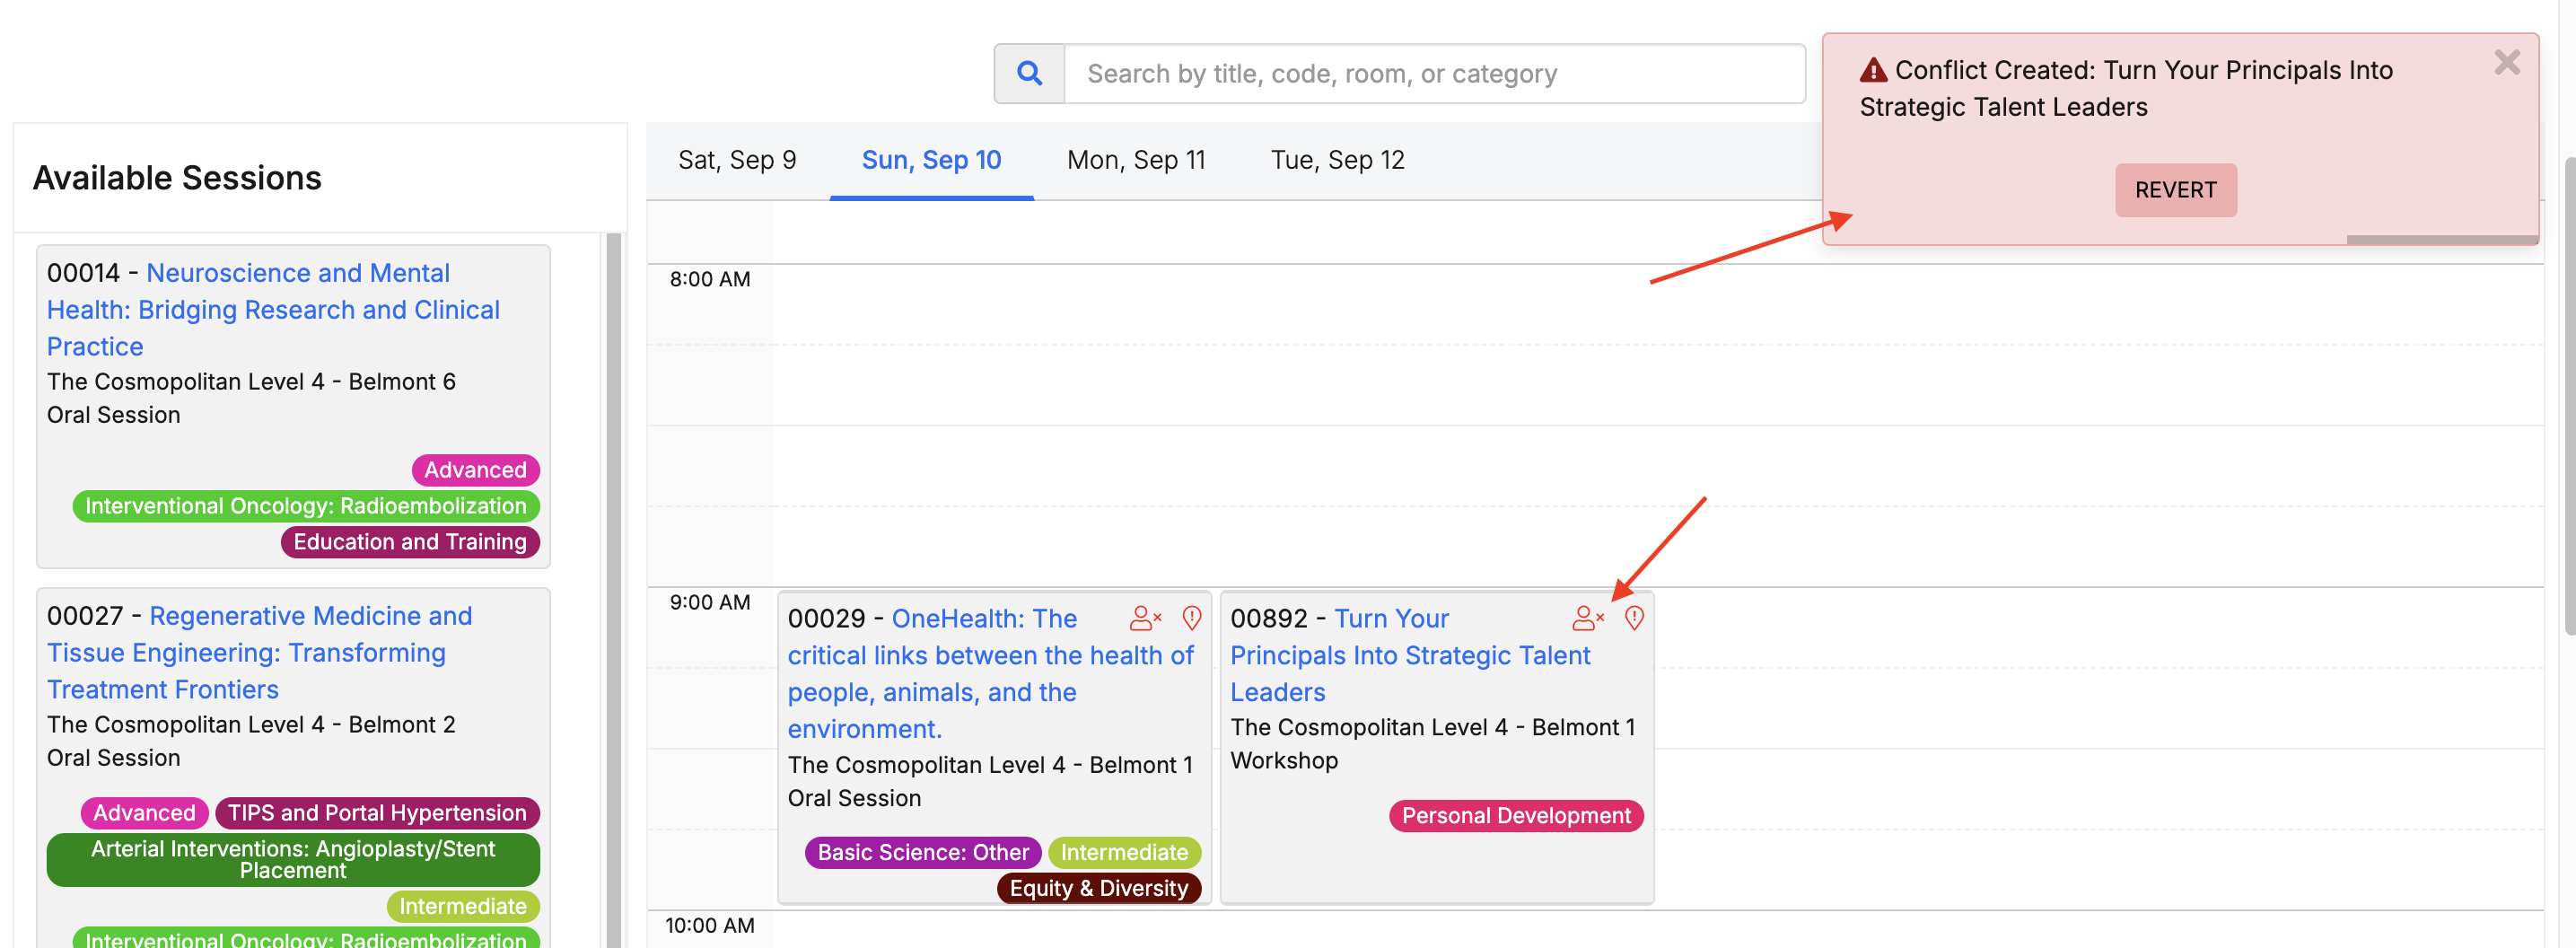Open the Mon, Sep 11 tab

[x=1135, y=160]
